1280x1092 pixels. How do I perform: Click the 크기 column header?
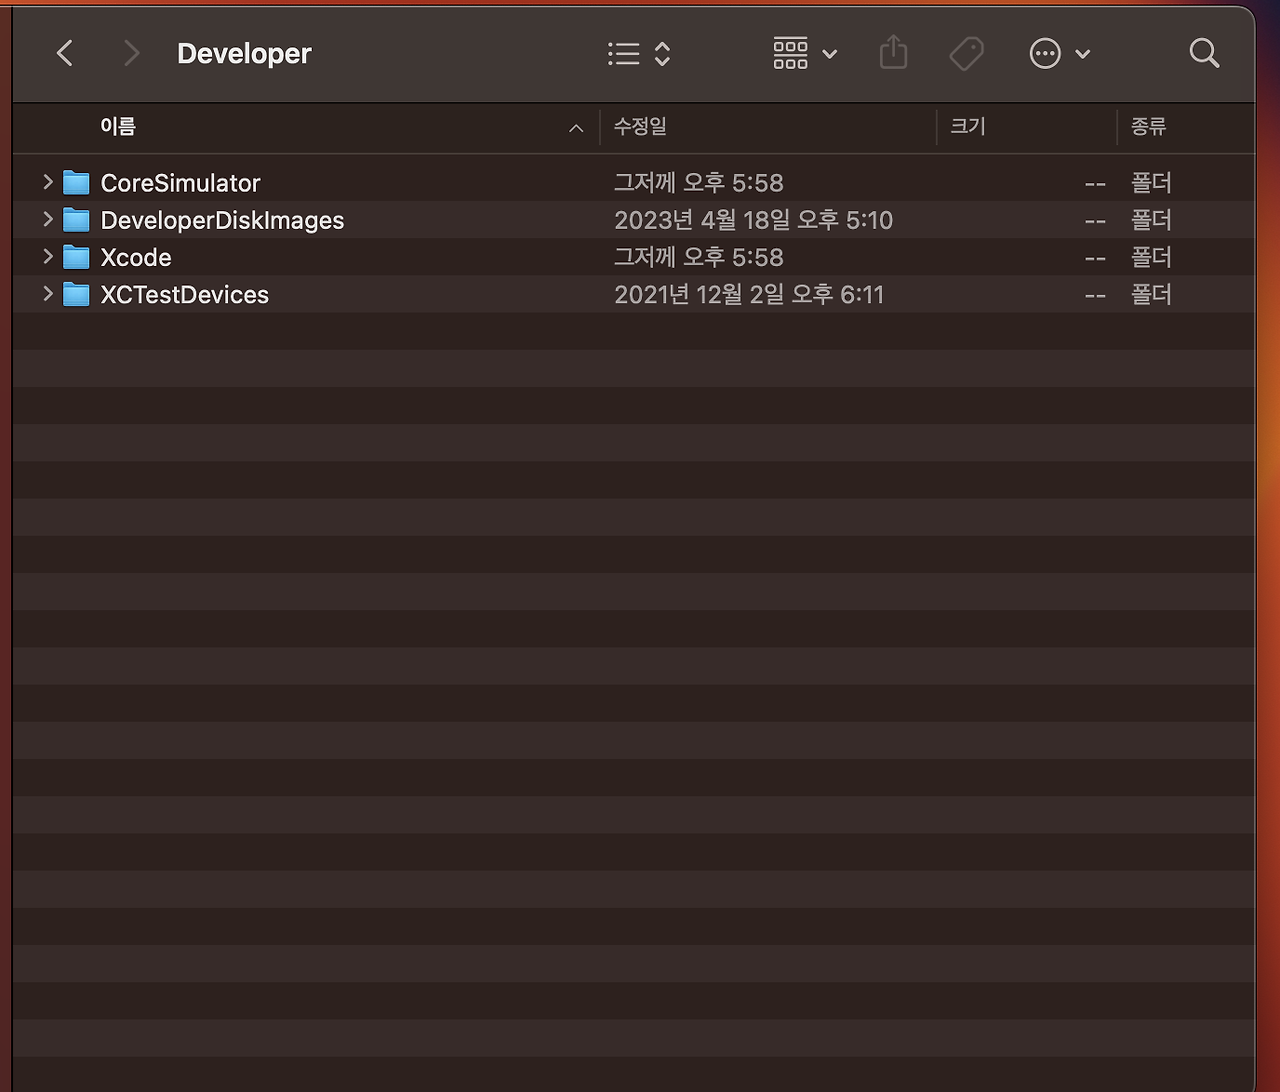(x=967, y=127)
